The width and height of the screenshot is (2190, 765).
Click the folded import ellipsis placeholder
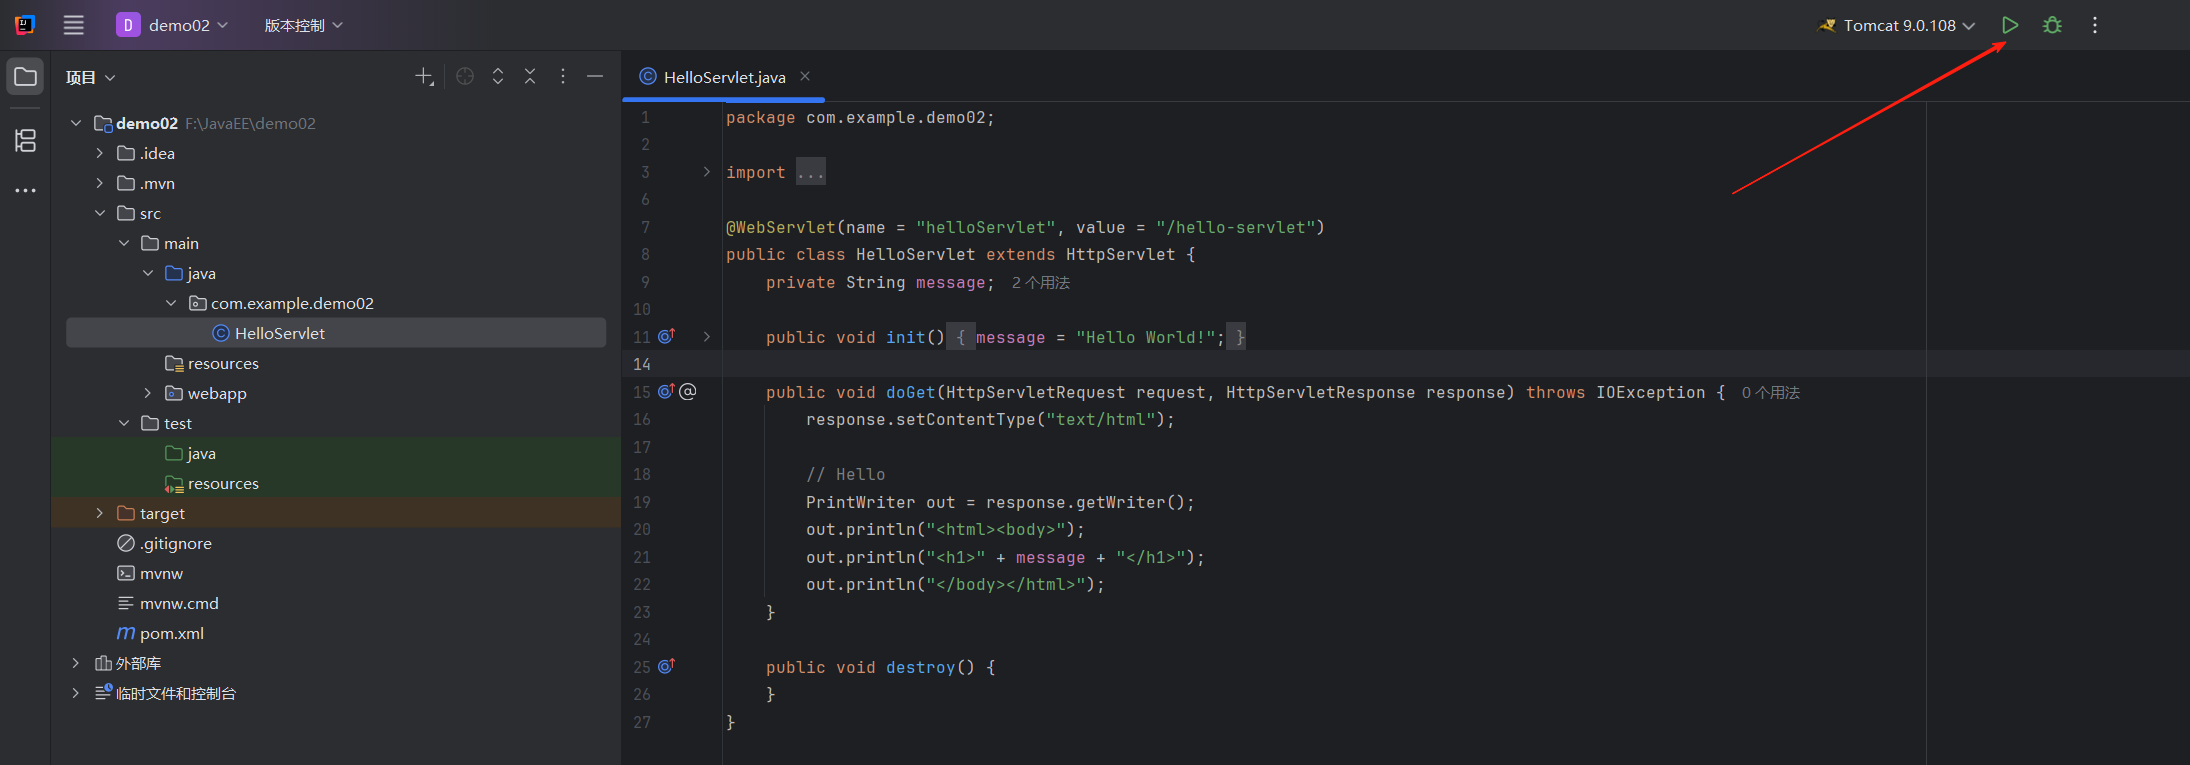coord(811,172)
